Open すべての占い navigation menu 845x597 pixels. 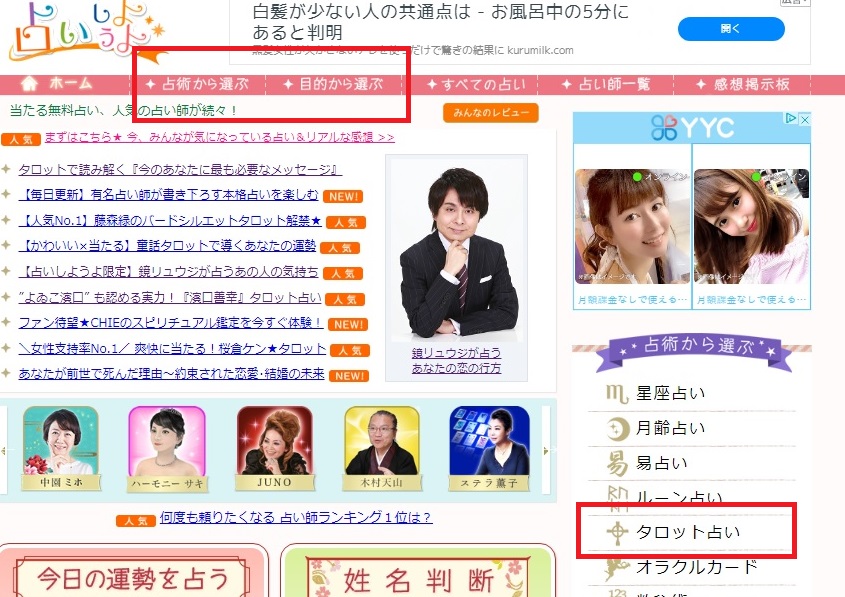coord(476,85)
